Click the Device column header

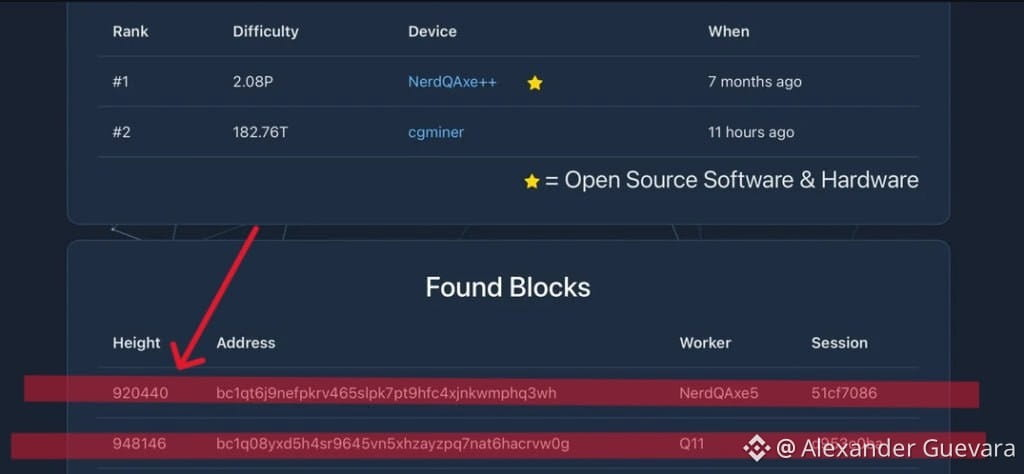coord(432,31)
